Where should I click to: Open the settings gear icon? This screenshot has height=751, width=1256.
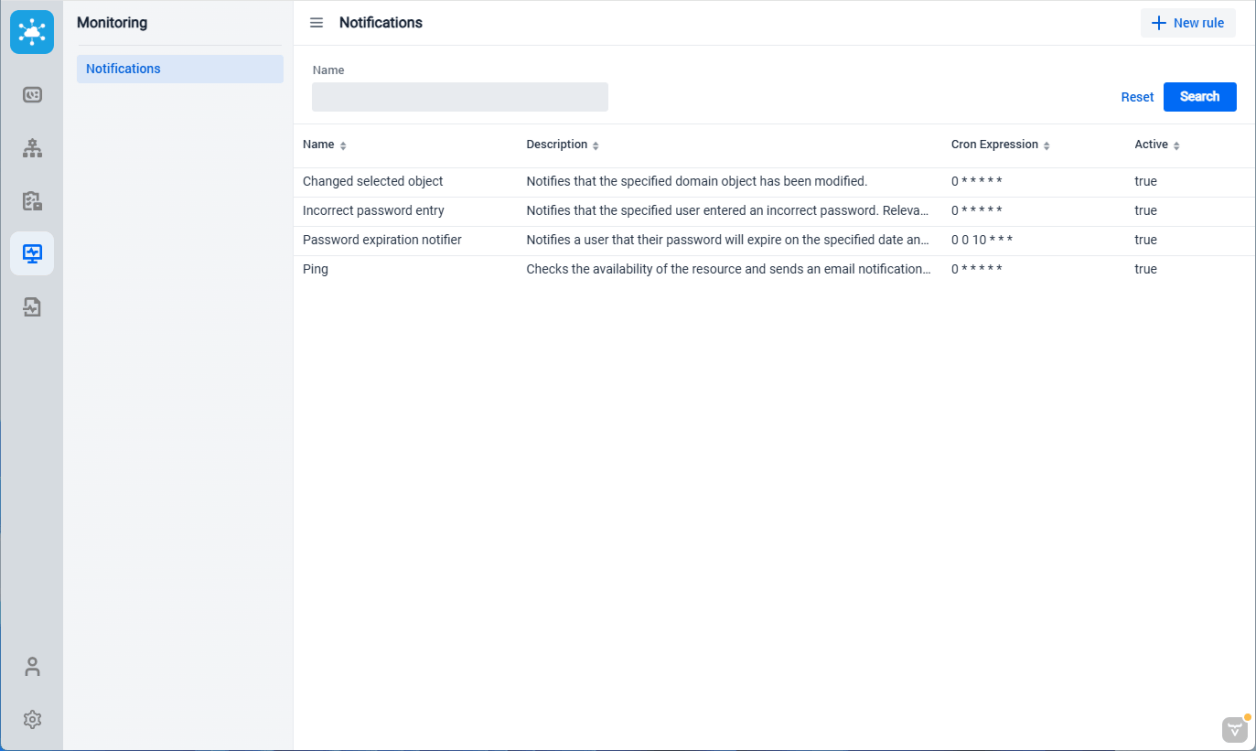click(x=32, y=719)
